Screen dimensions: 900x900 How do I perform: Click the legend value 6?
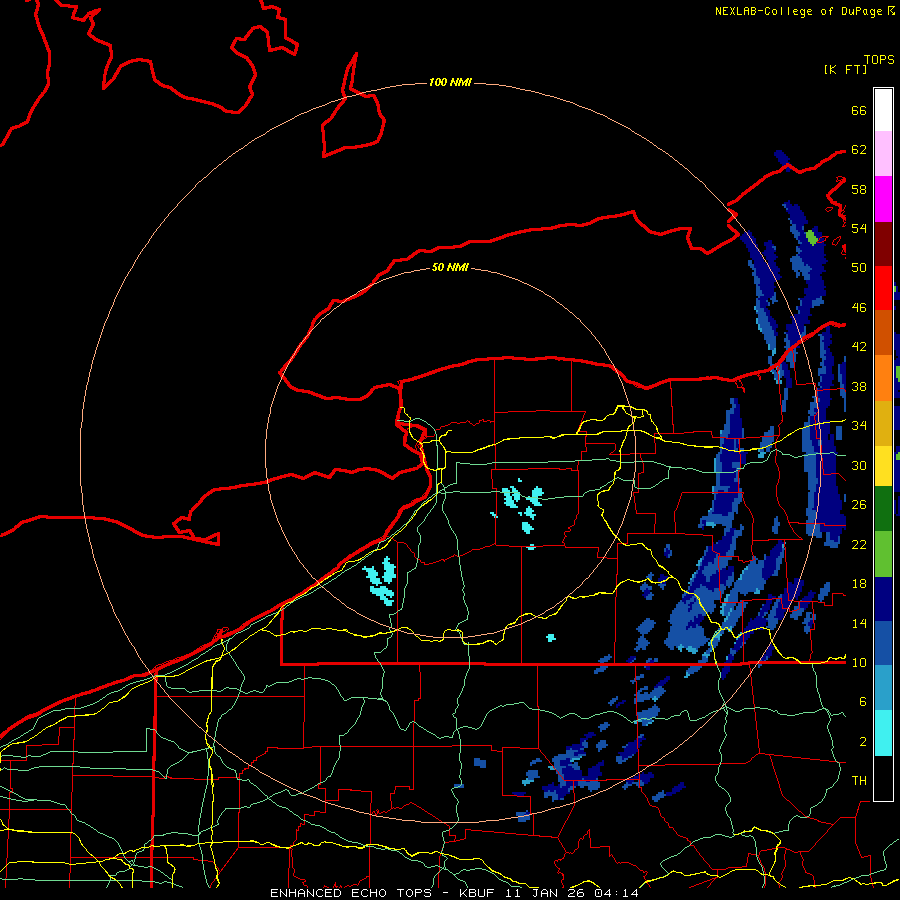(862, 701)
